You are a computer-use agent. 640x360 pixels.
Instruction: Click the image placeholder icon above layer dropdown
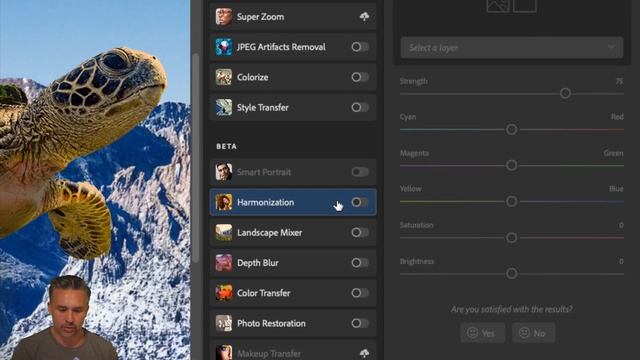pos(498,6)
